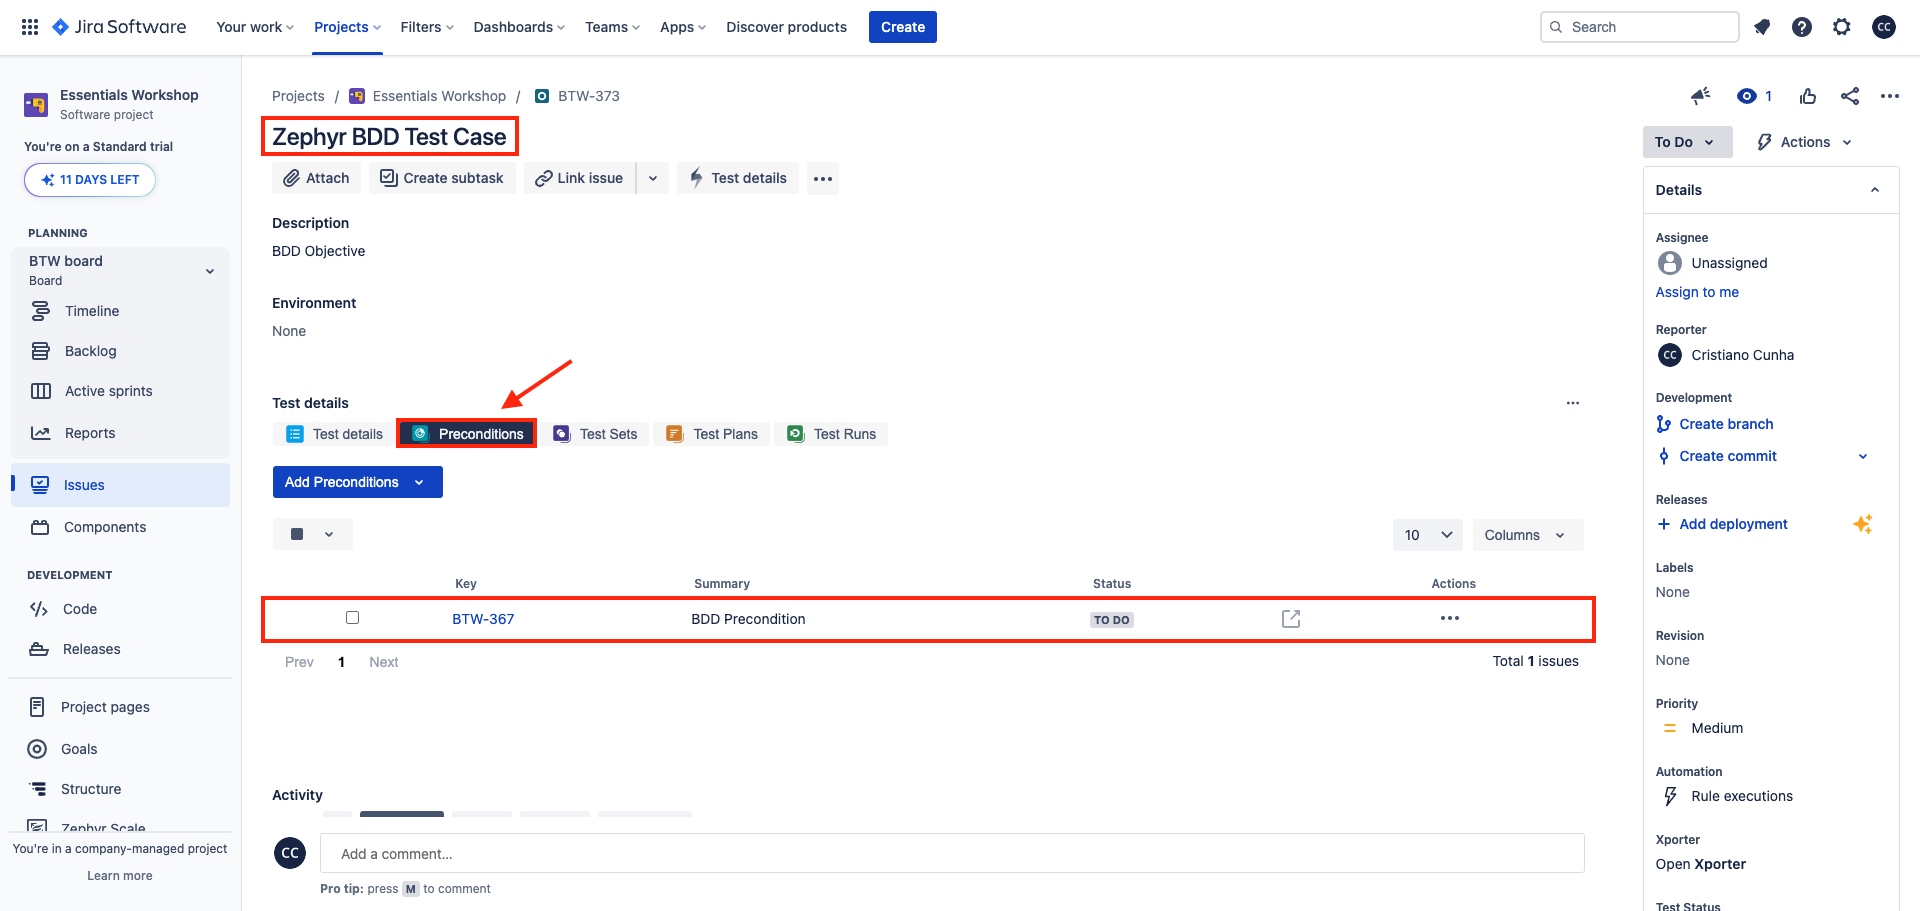Open the help question mark icon
Viewport: 1920px width, 911px height.
click(1802, 27)
